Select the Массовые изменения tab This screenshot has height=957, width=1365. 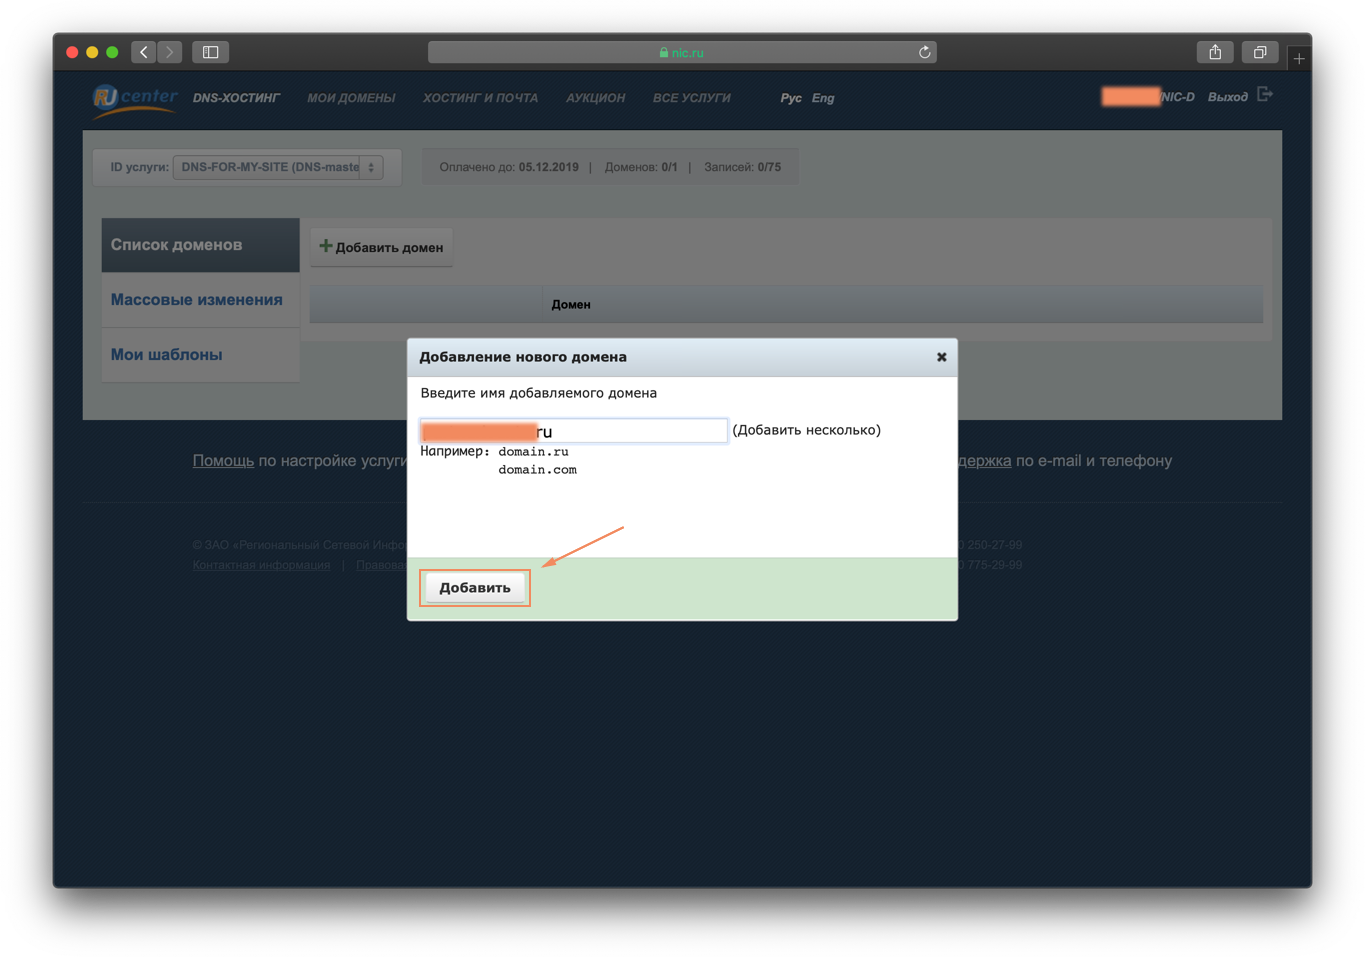coord(201,300)
